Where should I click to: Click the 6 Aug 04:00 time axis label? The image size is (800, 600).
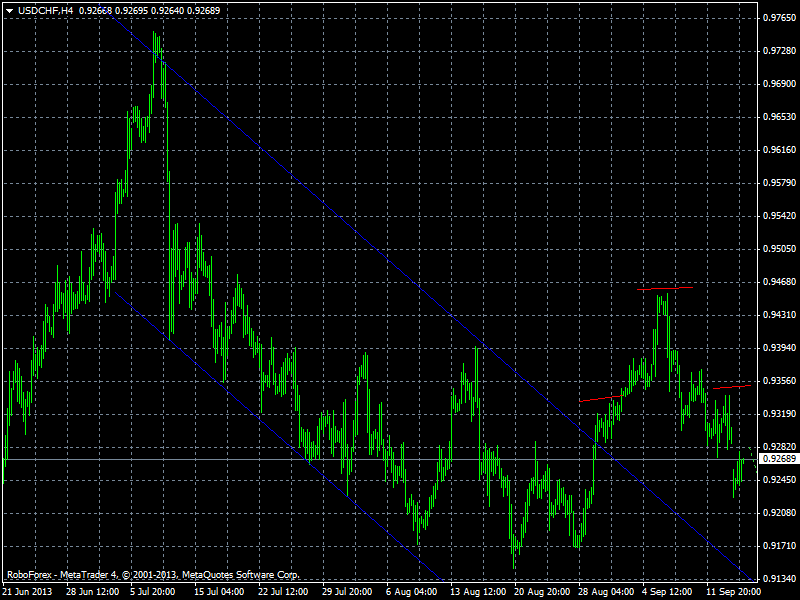coord(411,592)
